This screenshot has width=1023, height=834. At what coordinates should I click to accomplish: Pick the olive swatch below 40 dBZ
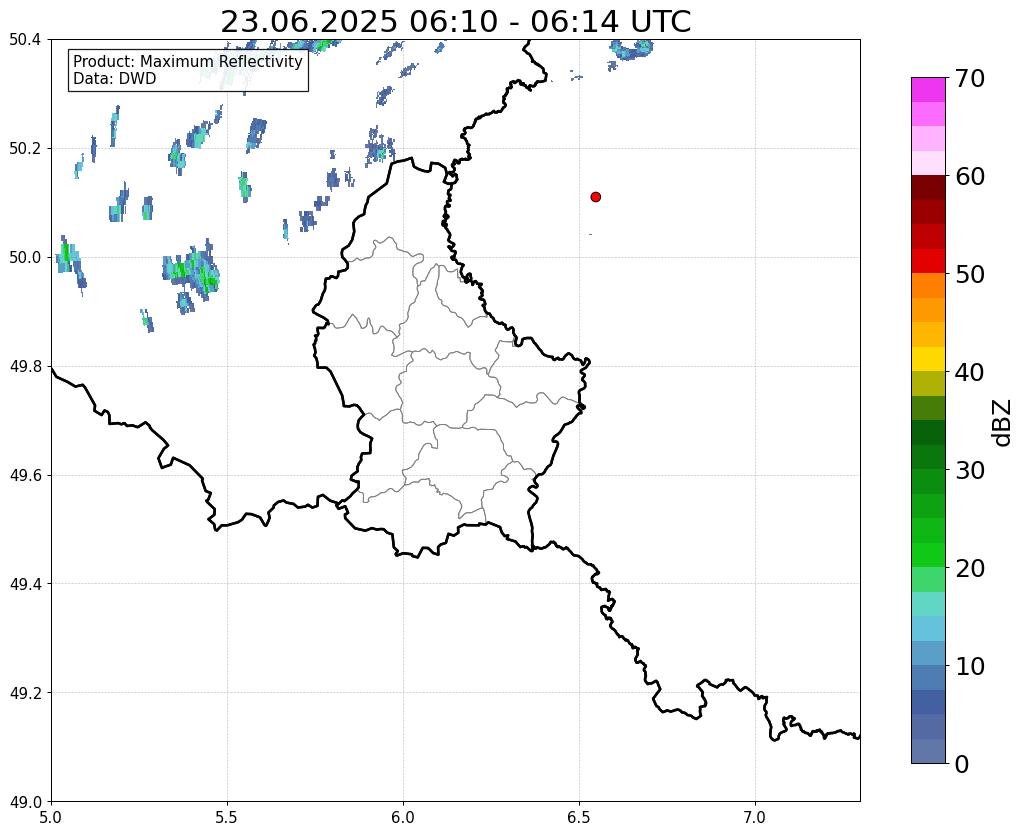click(x=928, y=384)
